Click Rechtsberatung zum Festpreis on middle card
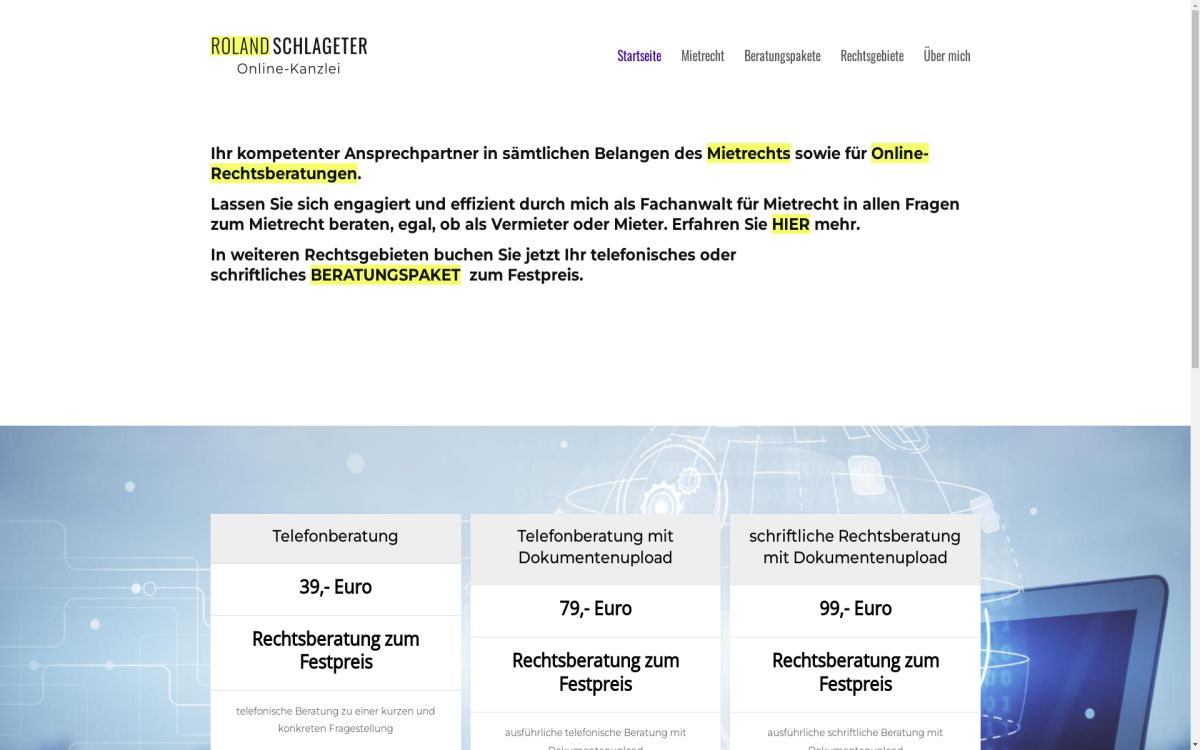This screenshot has width=1200, height=750. 595,672
